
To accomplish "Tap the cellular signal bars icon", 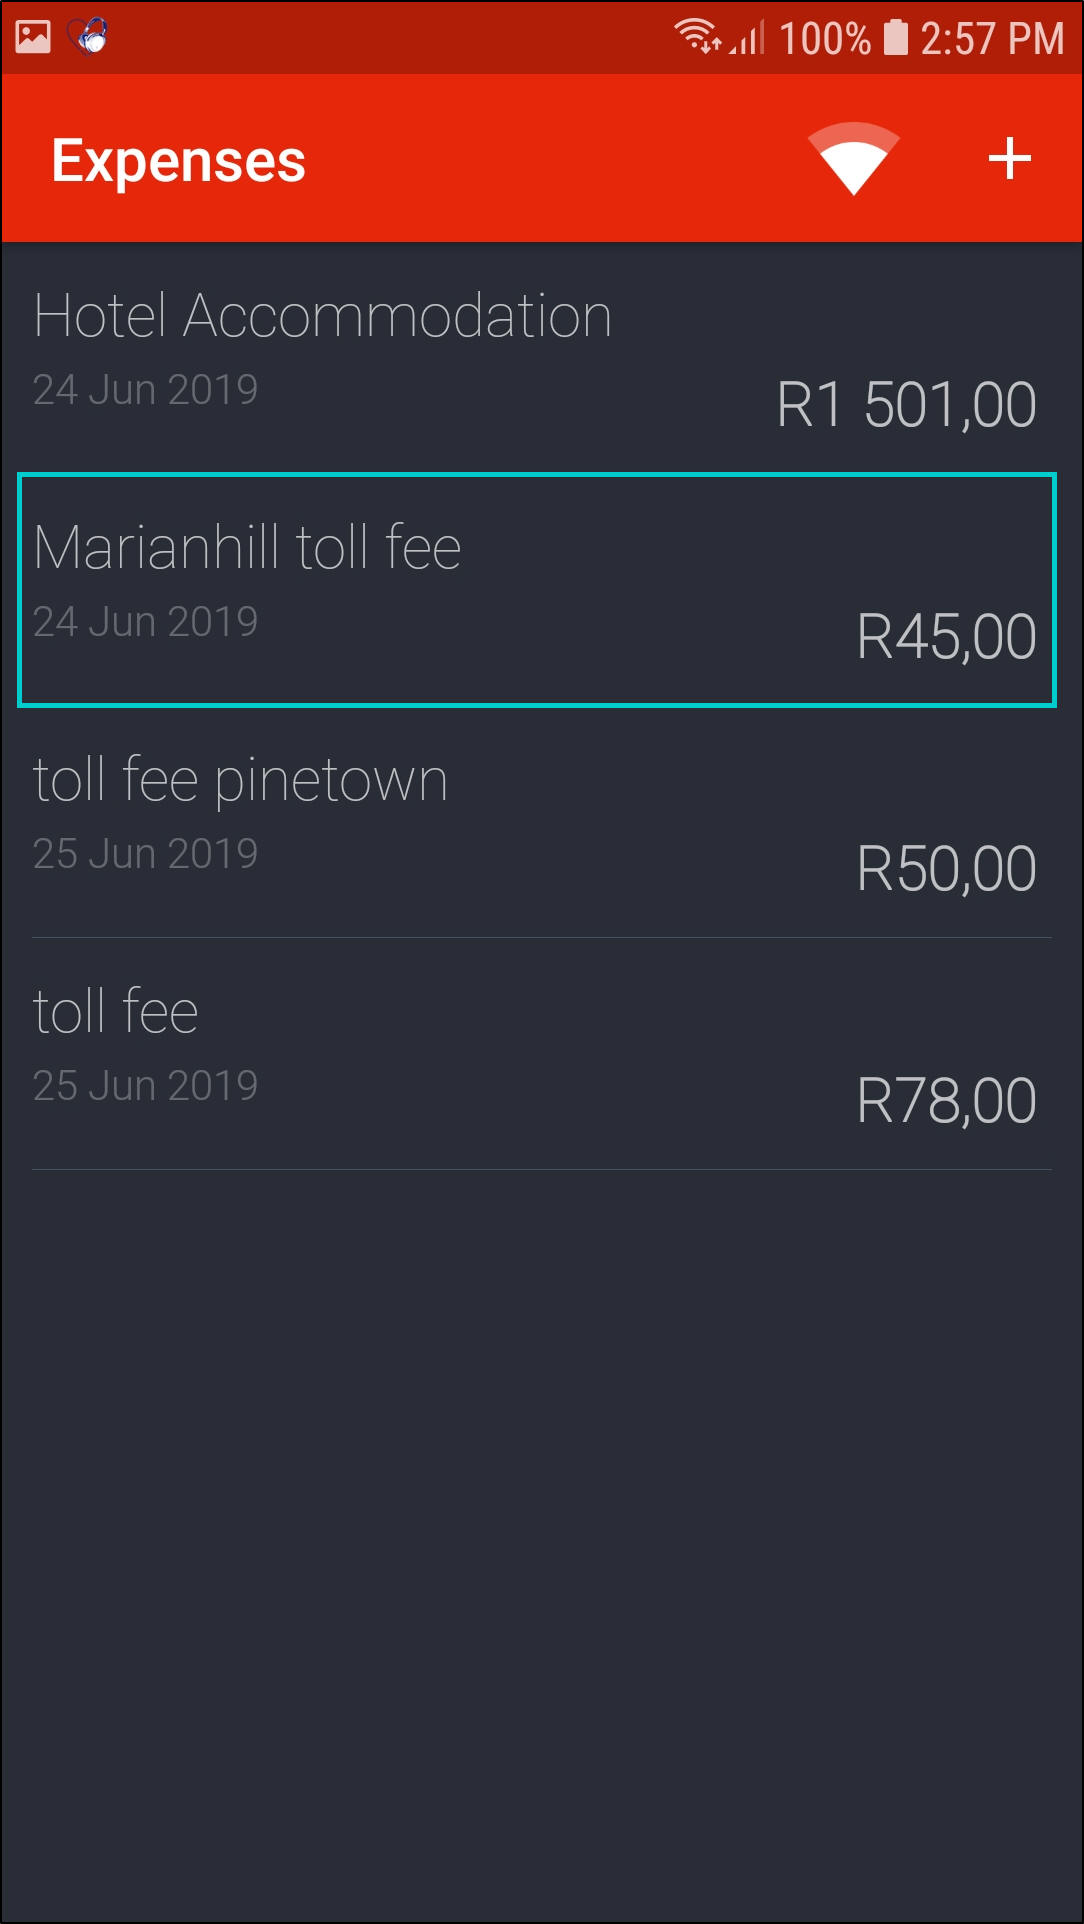I will click(x=748, y=38).
